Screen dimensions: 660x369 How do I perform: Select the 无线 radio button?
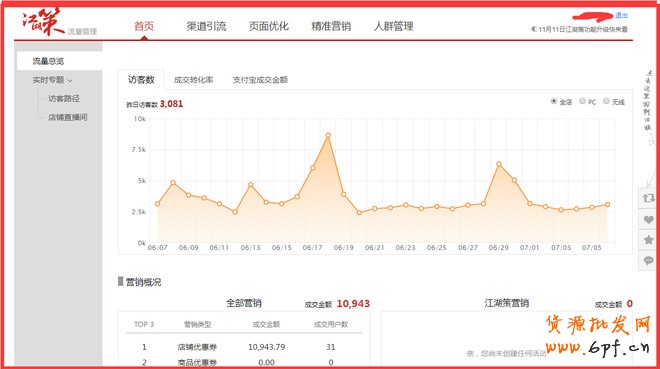(607, 101)
